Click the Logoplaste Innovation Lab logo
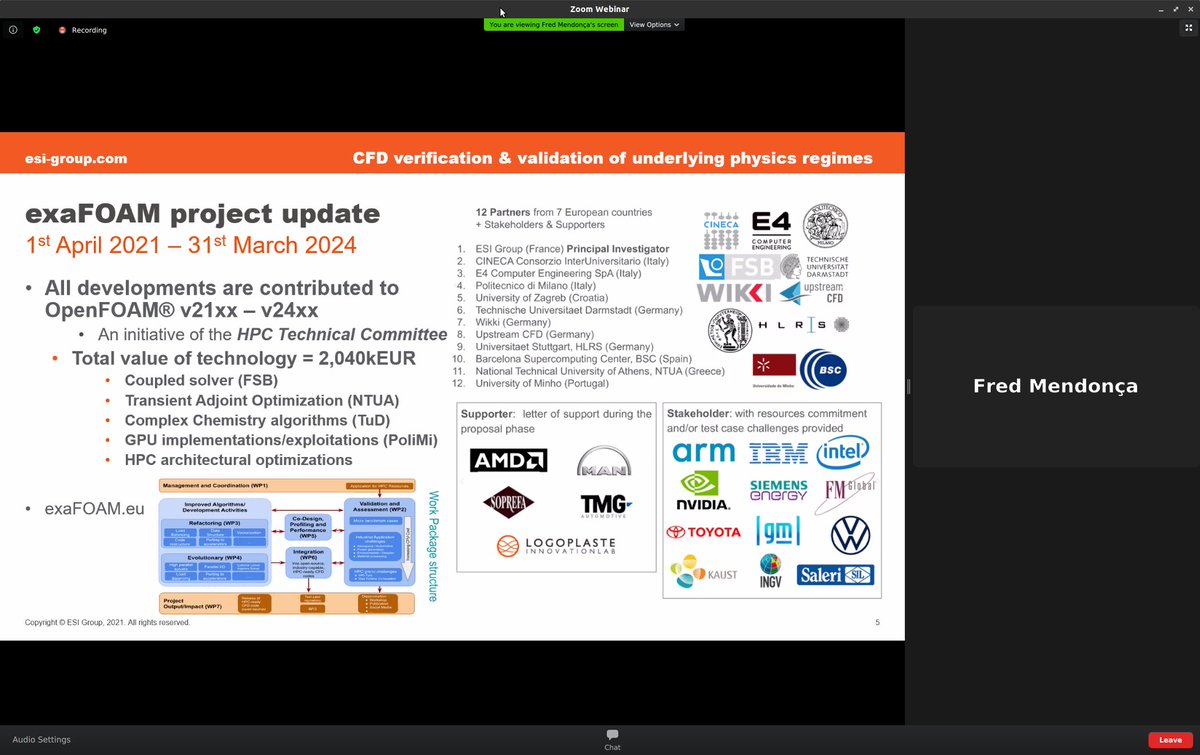Image resolution: width=1200 pixels, height=755 pixels. pyautogui.click(x=556, y=548)
